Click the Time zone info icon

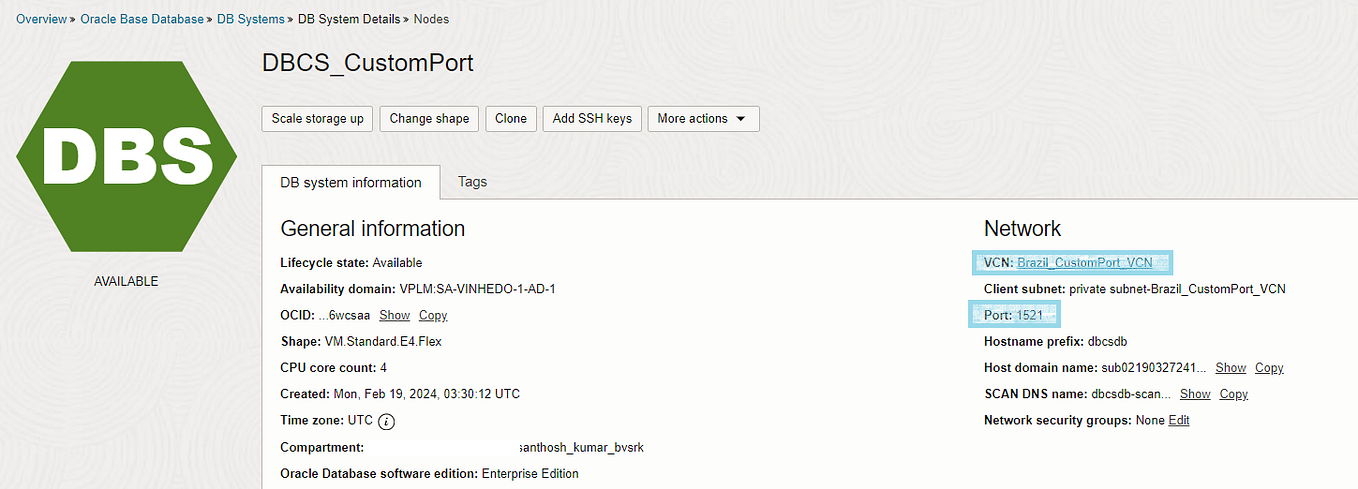pyautogui.click(x=386, y=421)
